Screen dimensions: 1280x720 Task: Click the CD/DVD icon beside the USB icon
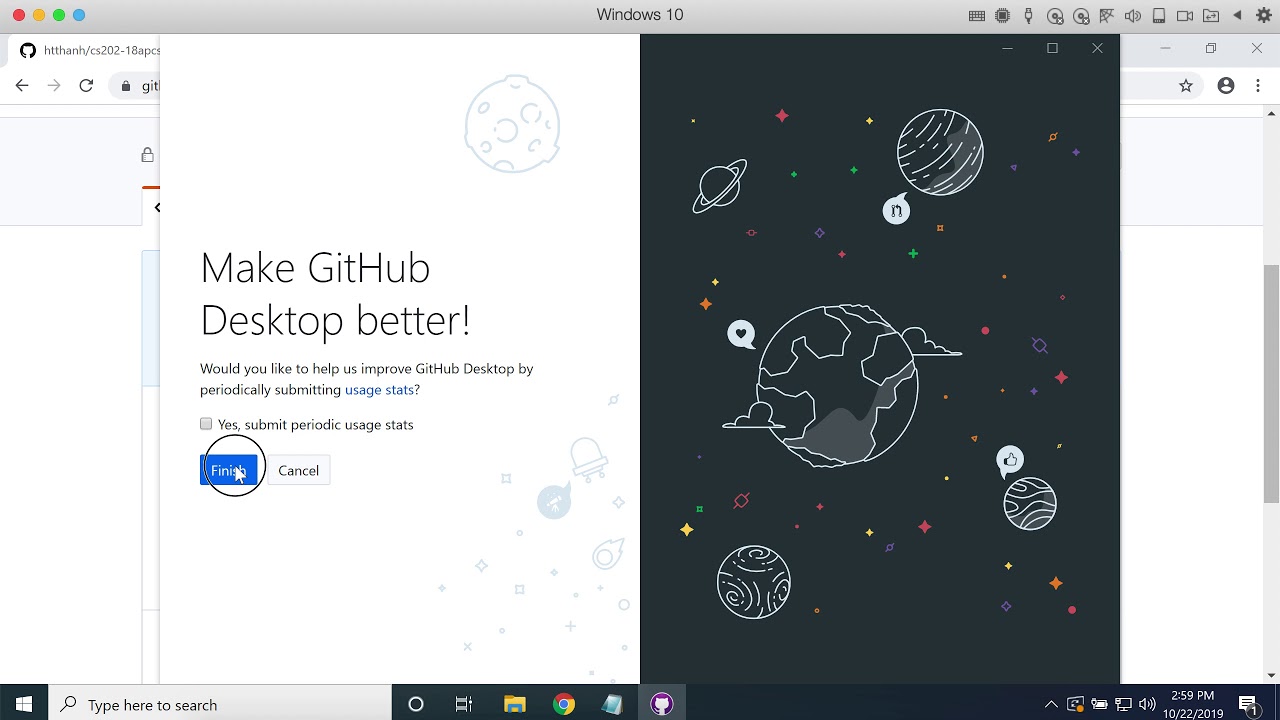1055,16
